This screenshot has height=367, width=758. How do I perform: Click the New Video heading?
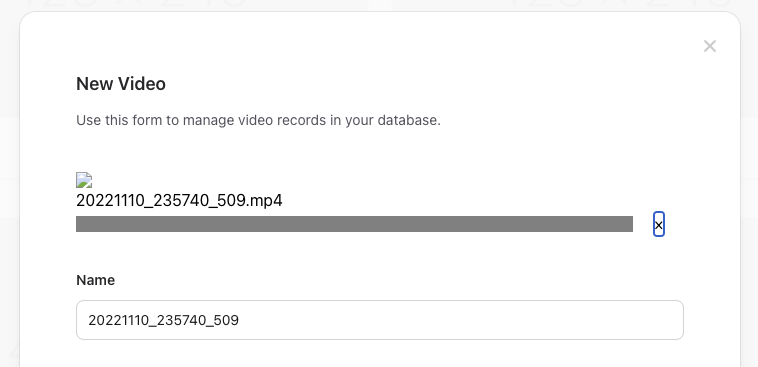[121, 84]
